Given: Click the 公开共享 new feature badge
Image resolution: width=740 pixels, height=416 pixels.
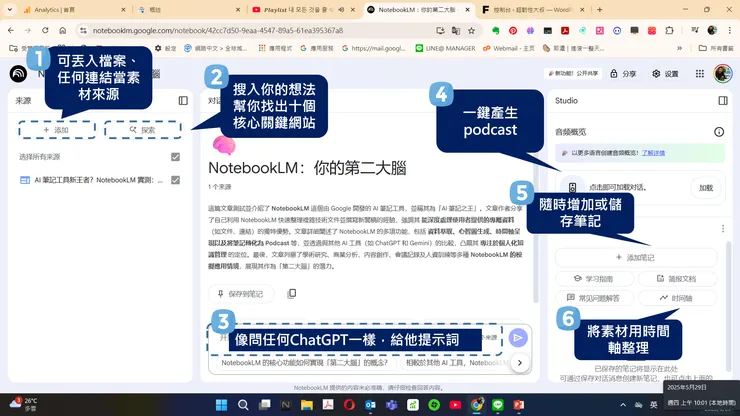Looking at the screenshot, I should 573,74.
